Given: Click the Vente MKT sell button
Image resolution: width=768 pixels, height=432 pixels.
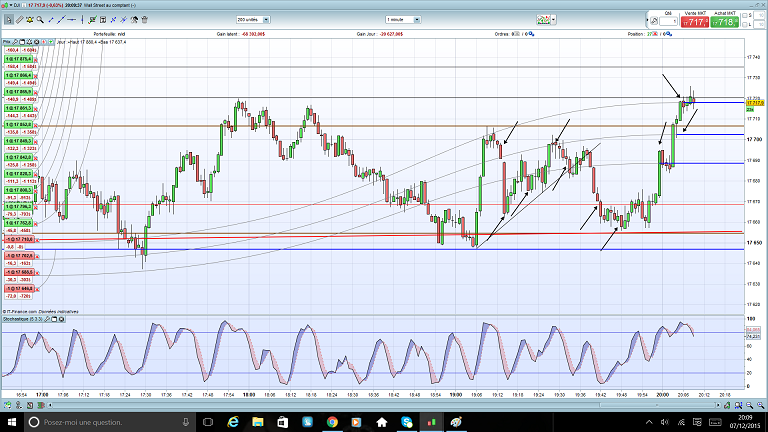Looking at the screenshot, I should (695, 22).
